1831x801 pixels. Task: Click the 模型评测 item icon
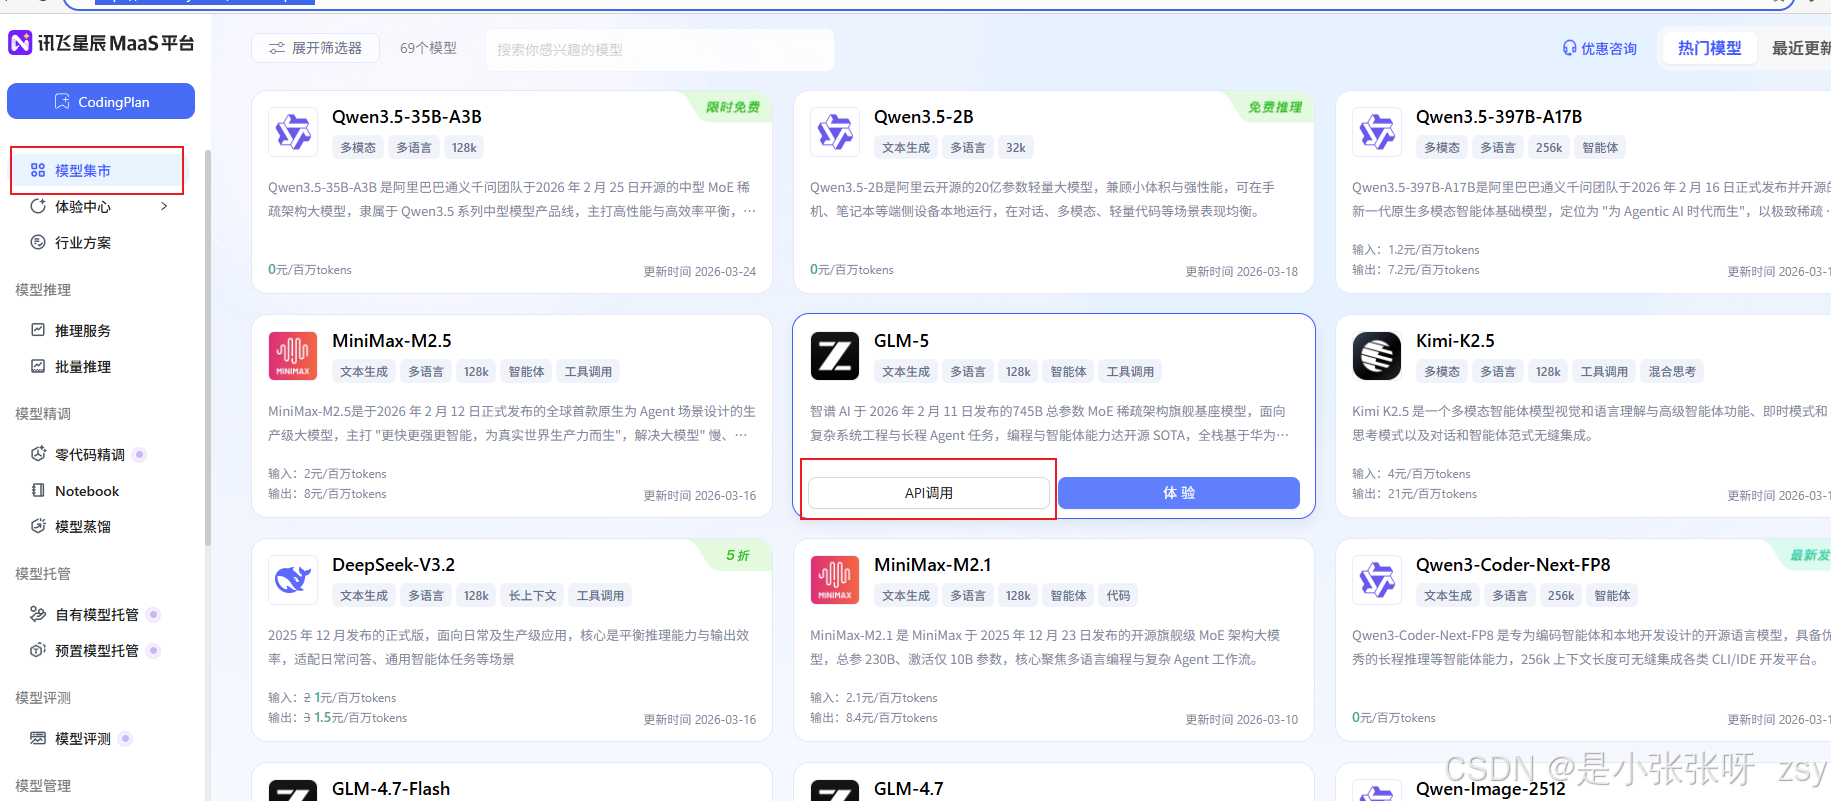(x=38, y=738)
